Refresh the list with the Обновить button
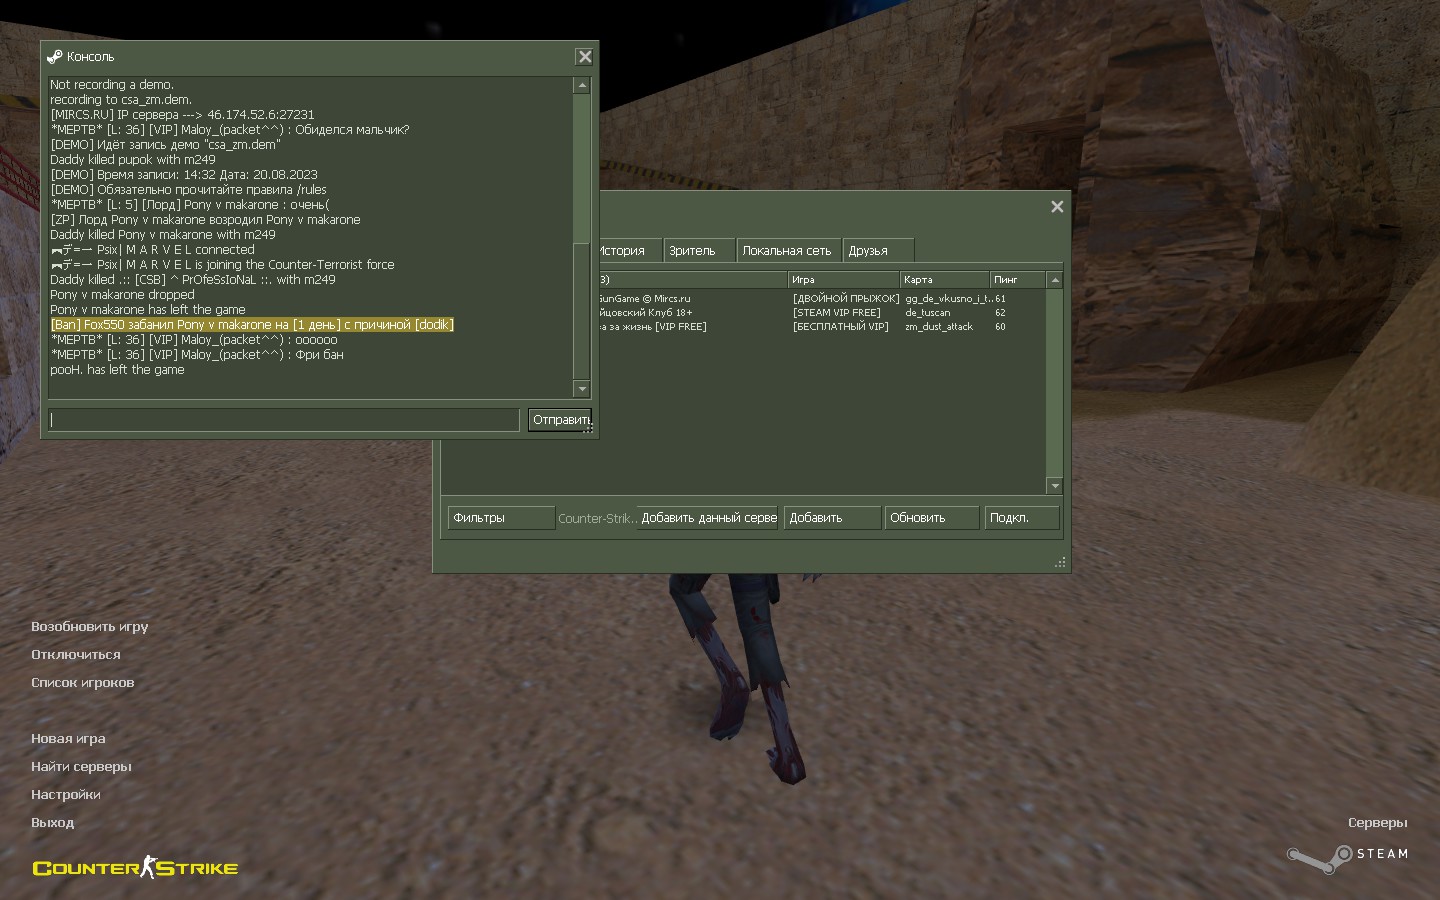The image size is (1440, 900). pos(932,518)
